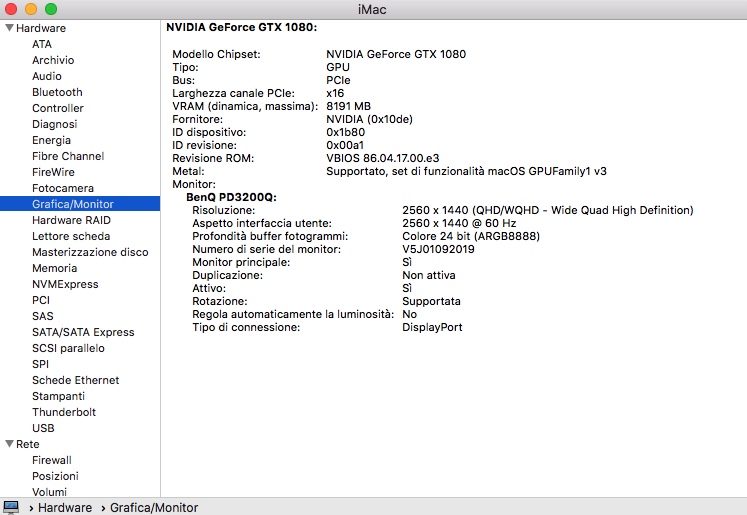747x515 pixels.
Task: Select Firewall under Rete
Action: pyautogui.click(x=52, y=460)
